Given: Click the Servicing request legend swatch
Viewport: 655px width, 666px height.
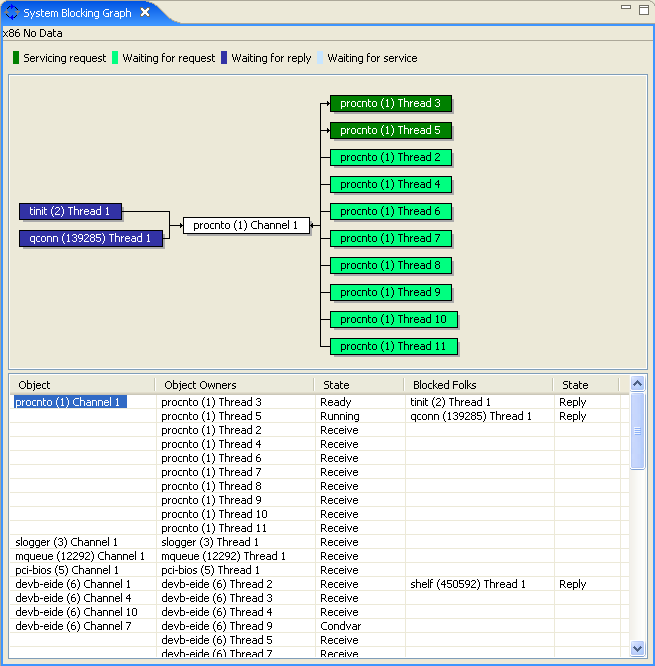Looking at the screenshot, I should [x=16, y=58].
